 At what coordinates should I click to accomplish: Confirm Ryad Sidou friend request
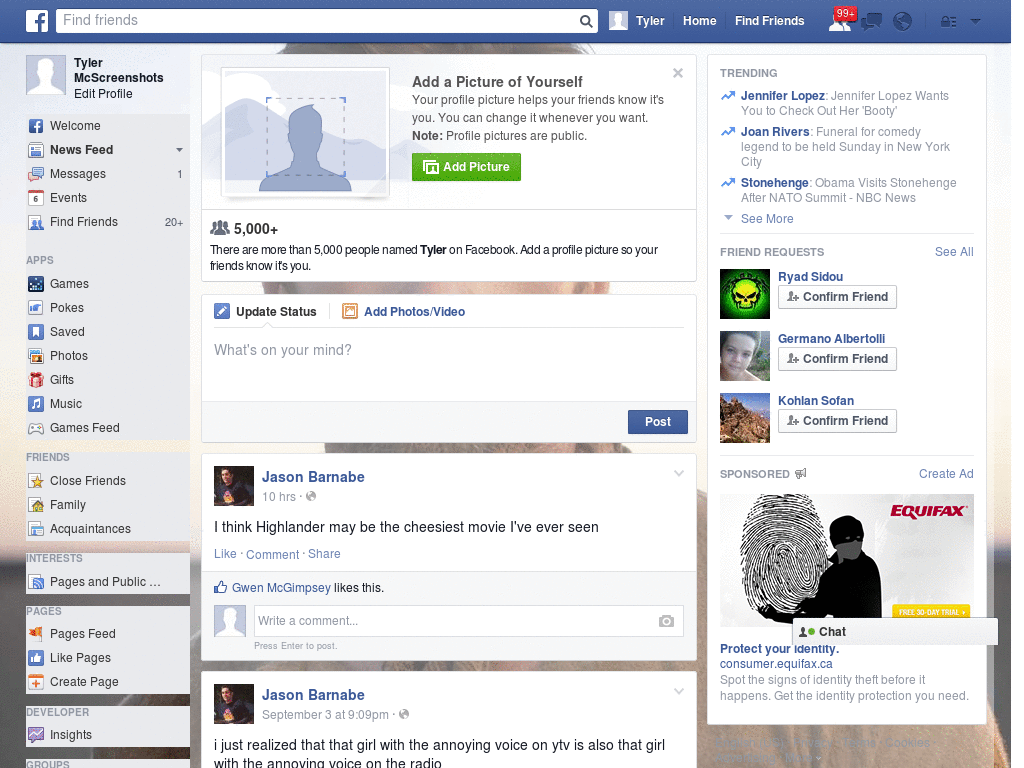(x=837, y=297)
